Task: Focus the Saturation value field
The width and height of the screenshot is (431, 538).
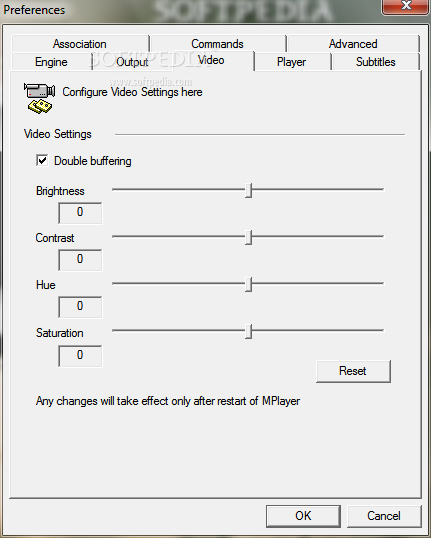Action: [80, 356]
